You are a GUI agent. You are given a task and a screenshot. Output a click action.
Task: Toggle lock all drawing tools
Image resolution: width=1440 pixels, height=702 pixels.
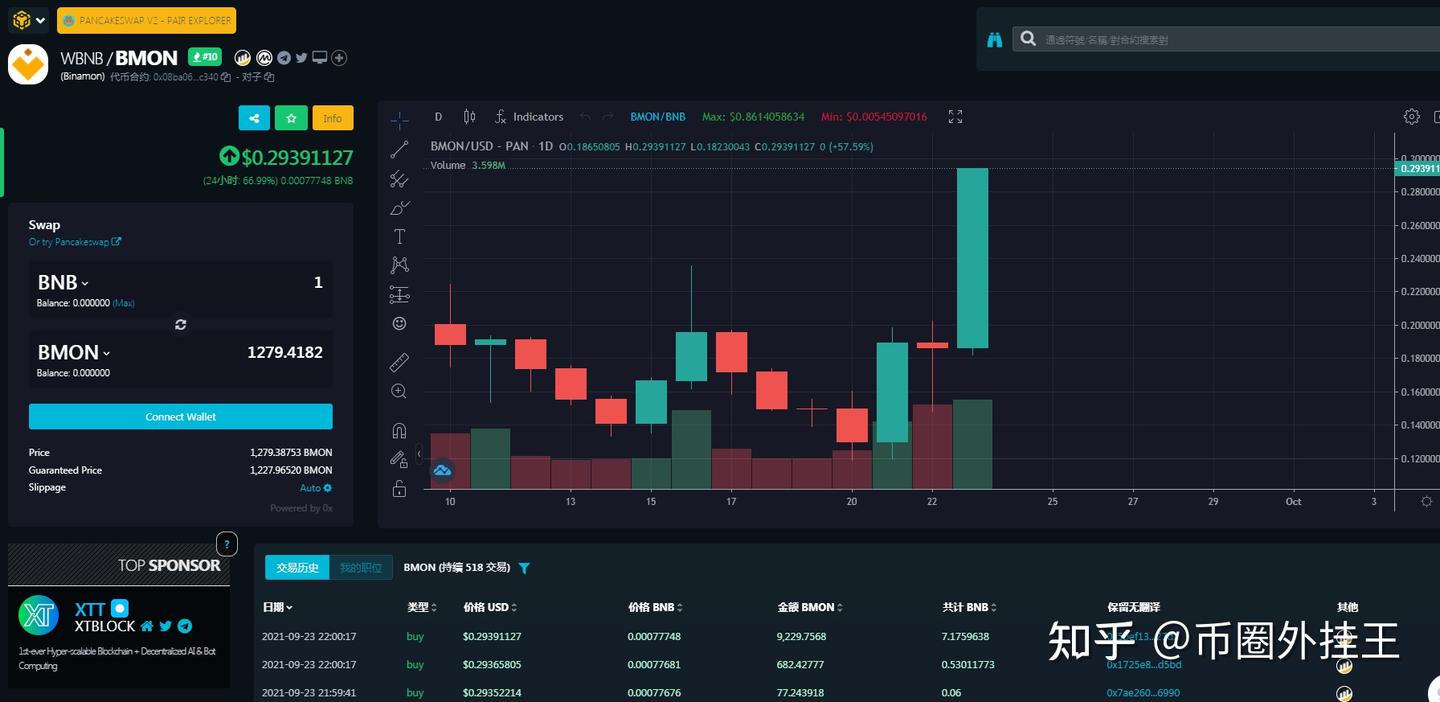[399, 488]
